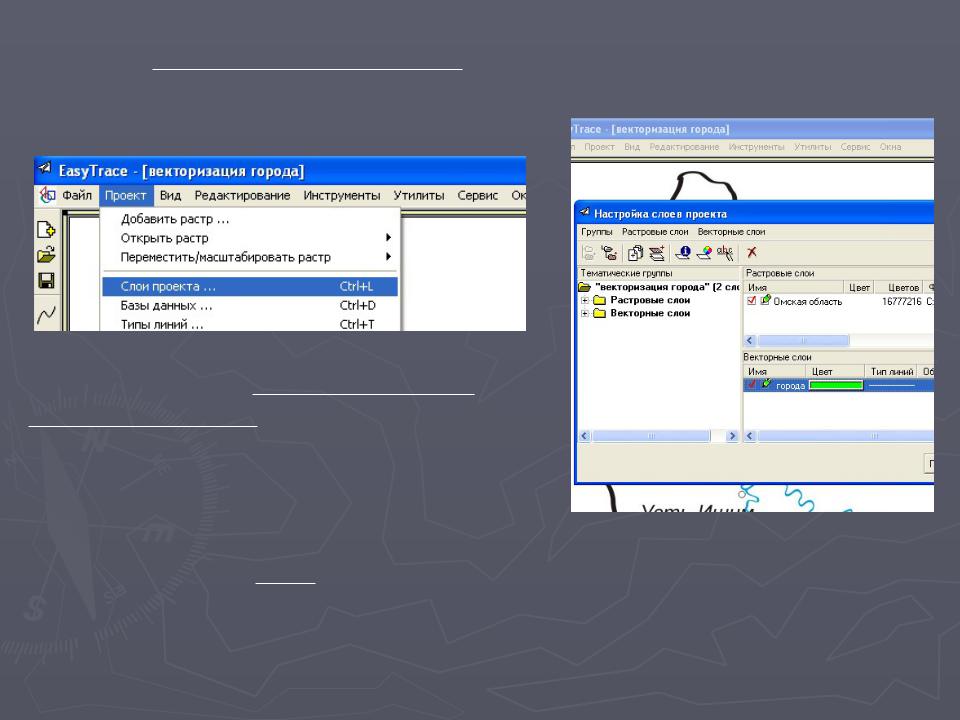Image resolution: width=960 pixels, height=720 pixels.
Task: Select the "векторизация города" root tree item
Action: point(667,287)
